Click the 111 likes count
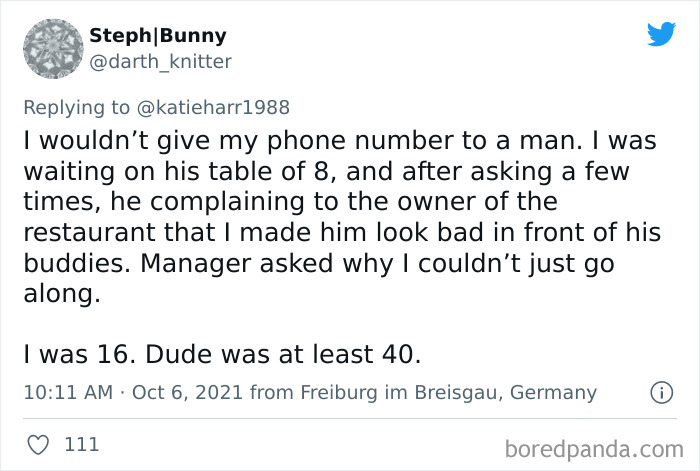Viewport: 700px width, 471px height. (x=81, y=444)
